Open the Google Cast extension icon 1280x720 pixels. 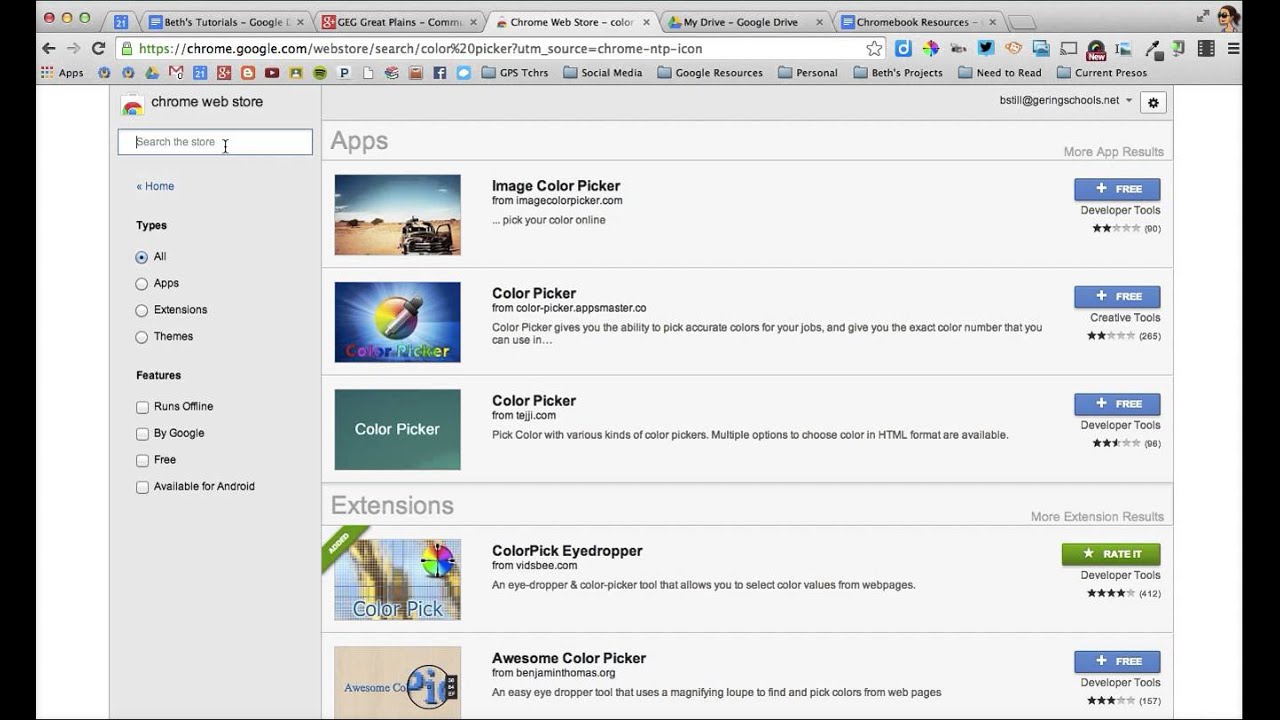pyautogui.click(x=1068, y=48)
